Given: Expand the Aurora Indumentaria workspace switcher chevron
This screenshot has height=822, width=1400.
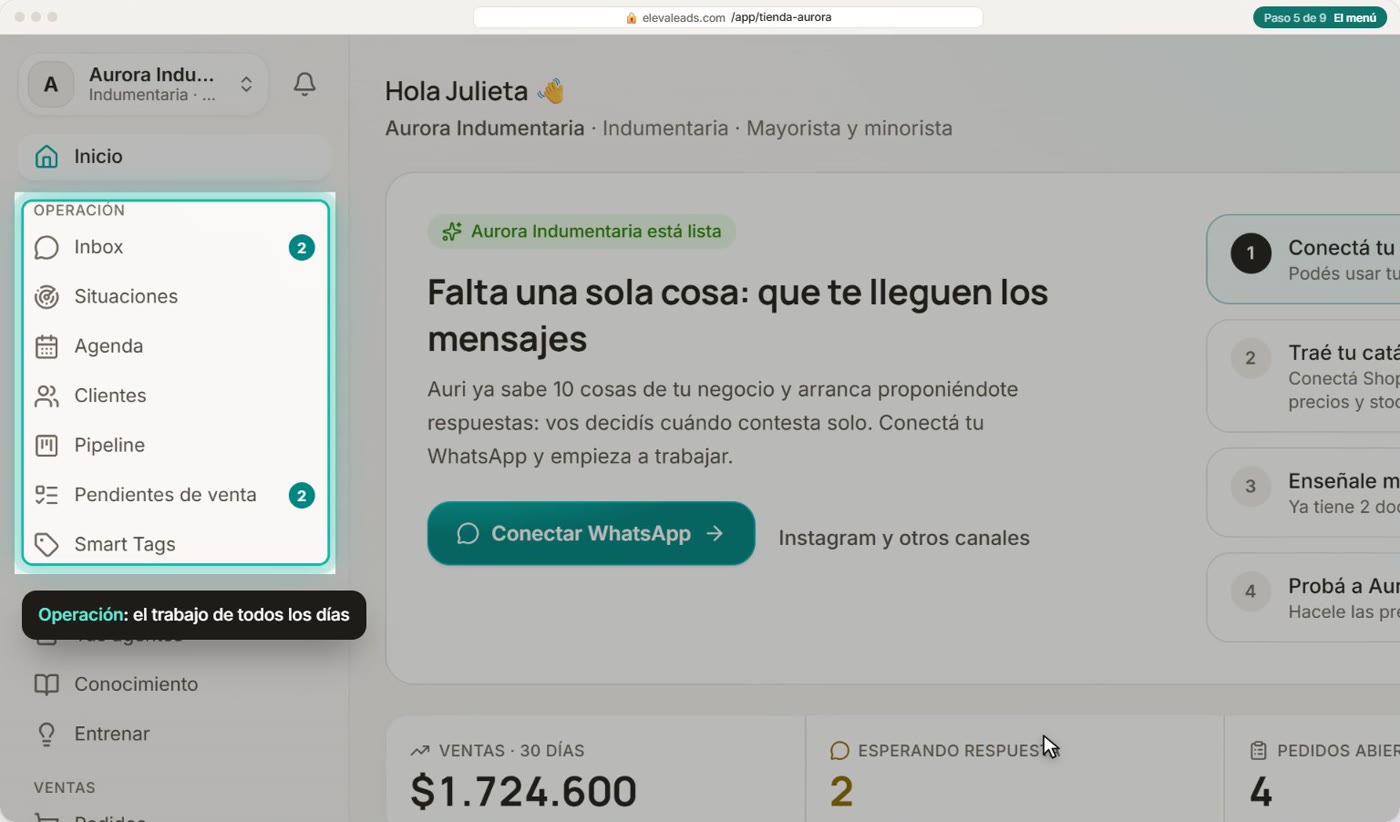Looking at the screenshot, I should point(246,84).
